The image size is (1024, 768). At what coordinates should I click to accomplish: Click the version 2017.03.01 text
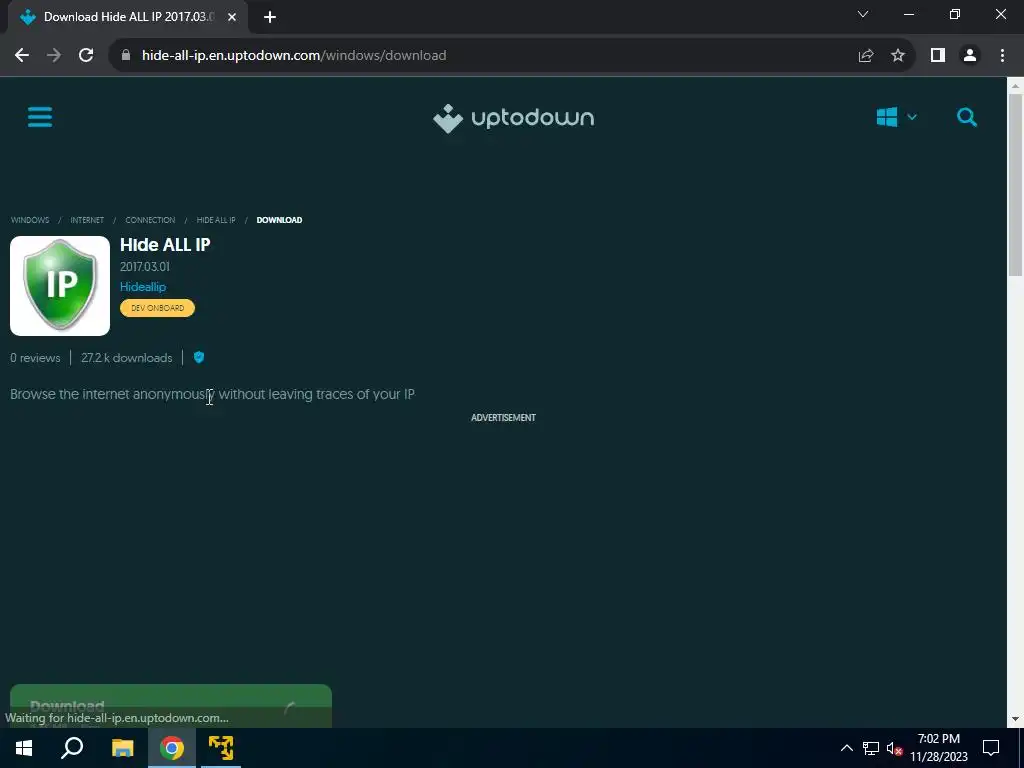(145, 266)
